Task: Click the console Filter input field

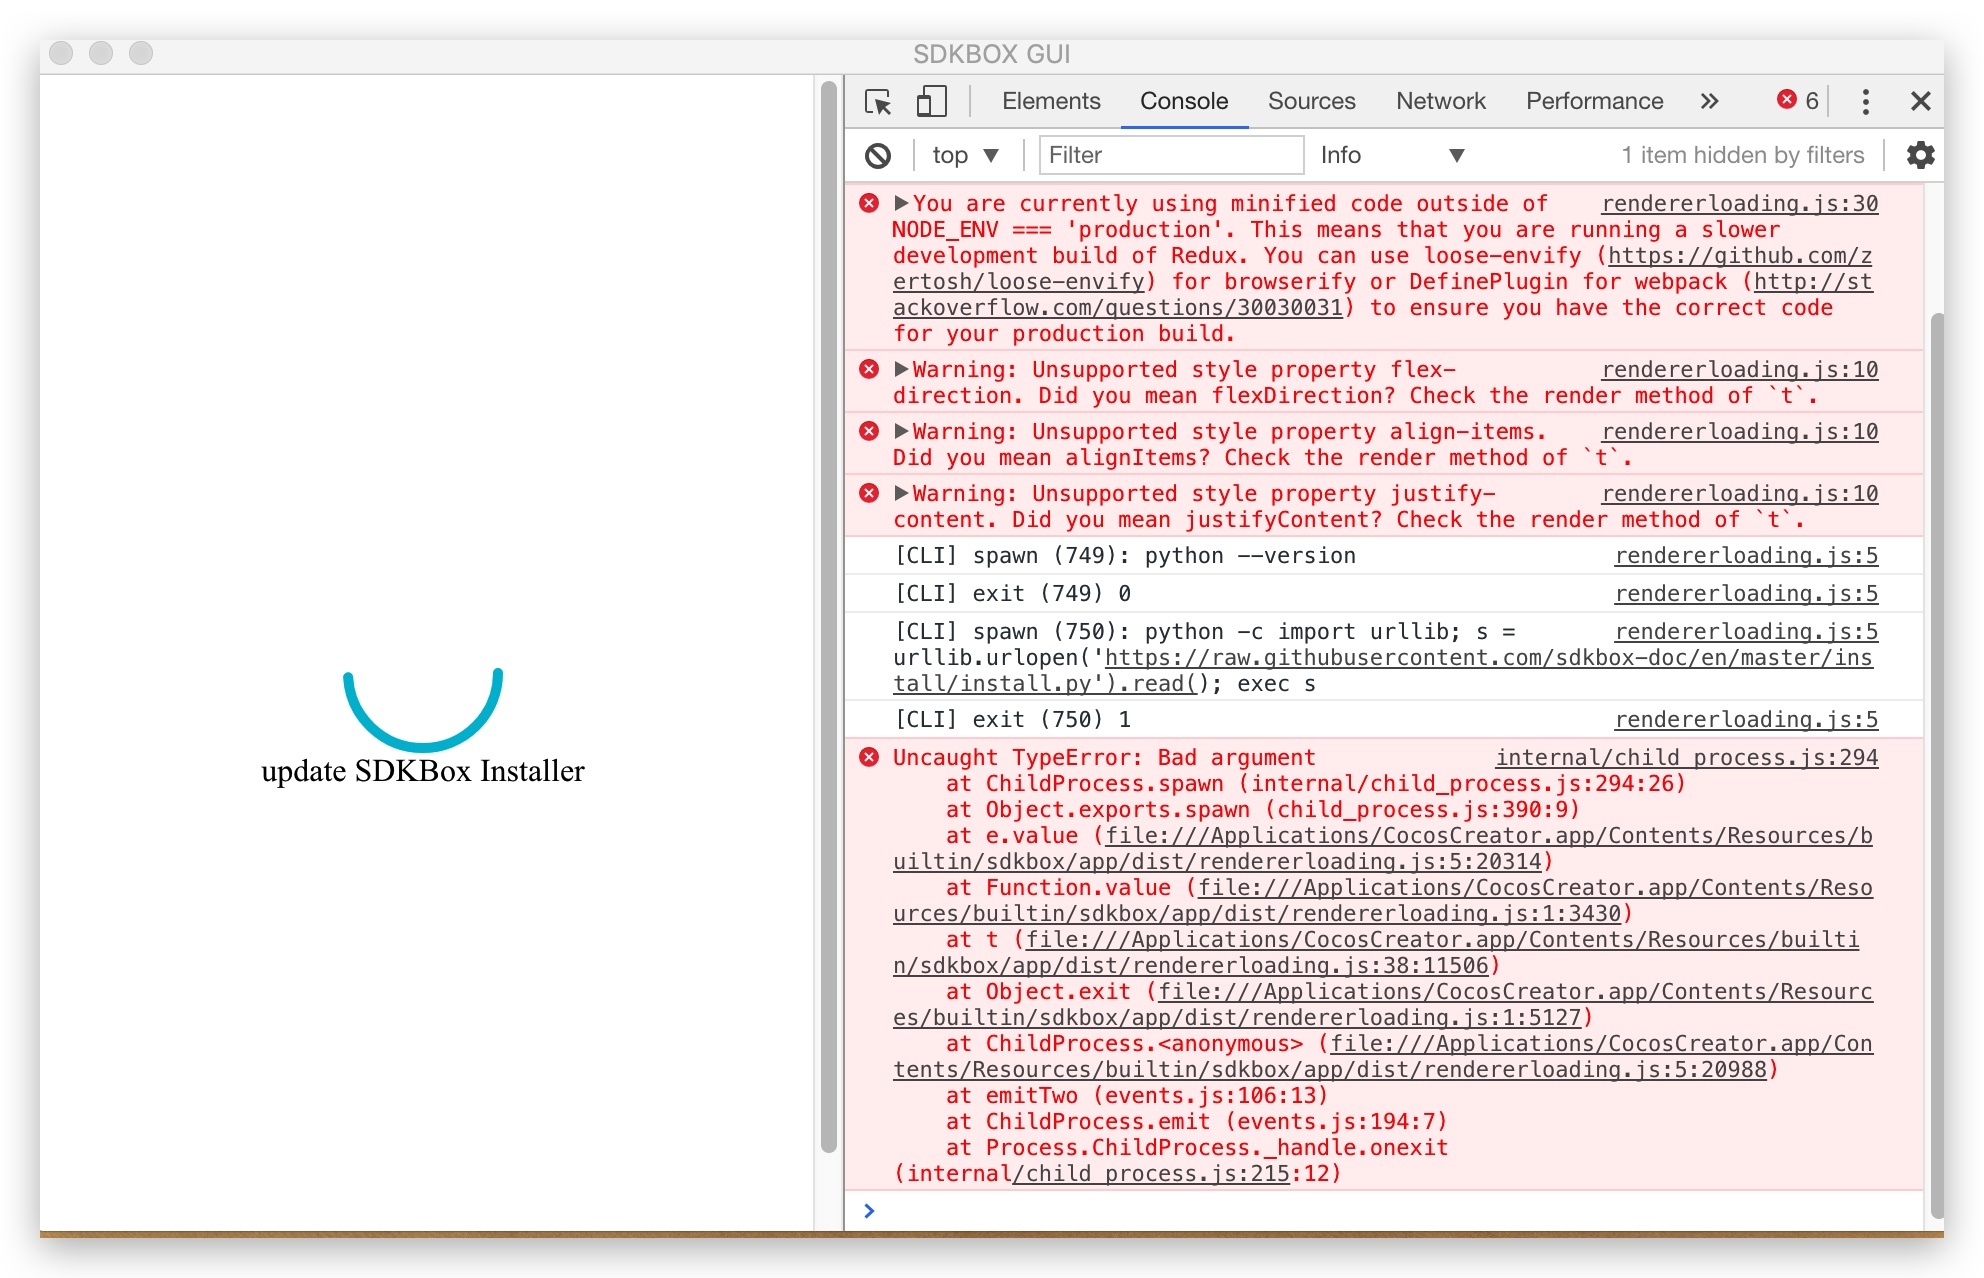Action: (1170, 155)
